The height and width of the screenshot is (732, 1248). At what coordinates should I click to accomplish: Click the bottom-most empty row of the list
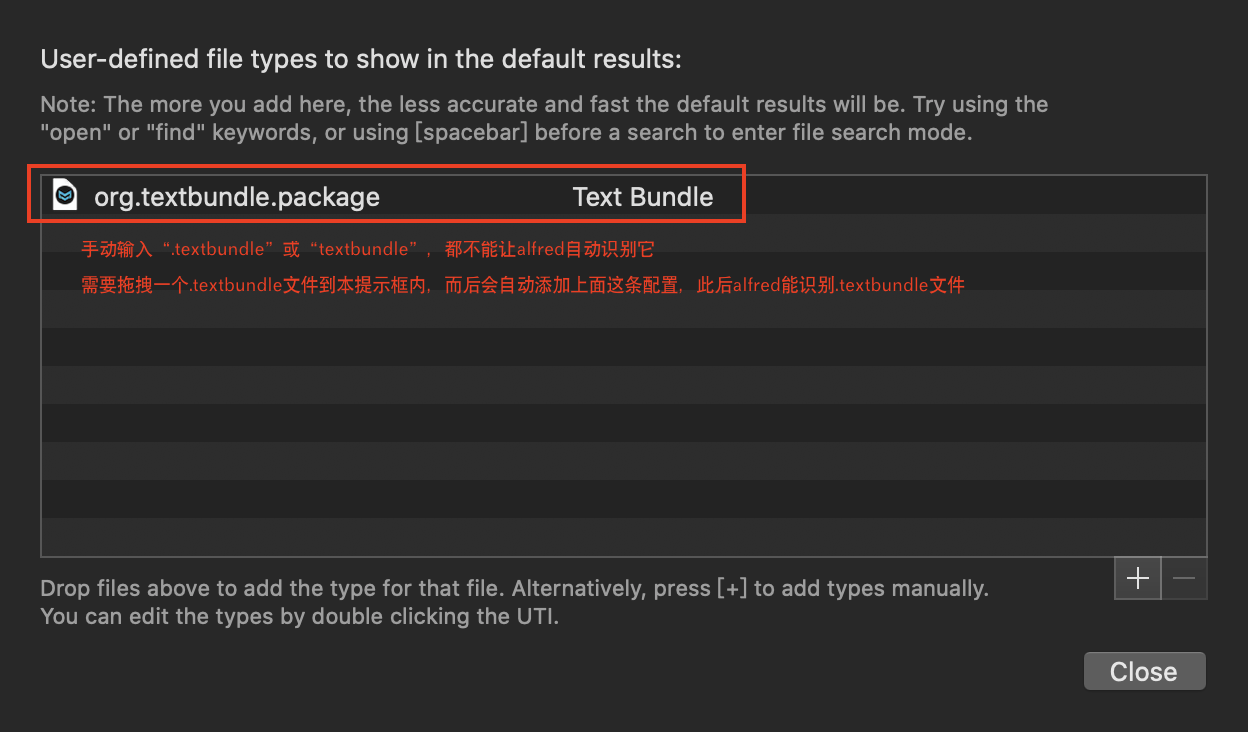click(623, 537)
